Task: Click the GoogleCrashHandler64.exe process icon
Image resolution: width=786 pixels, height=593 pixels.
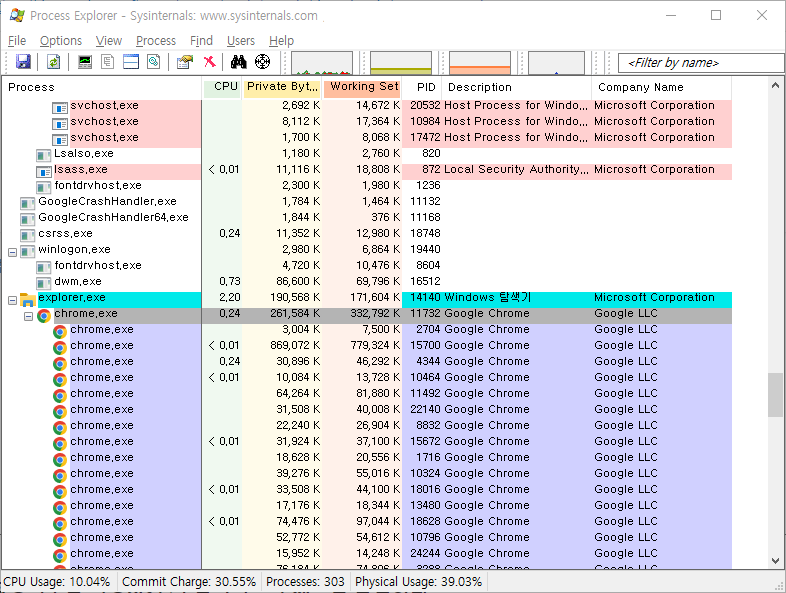Action: point(28,220)
